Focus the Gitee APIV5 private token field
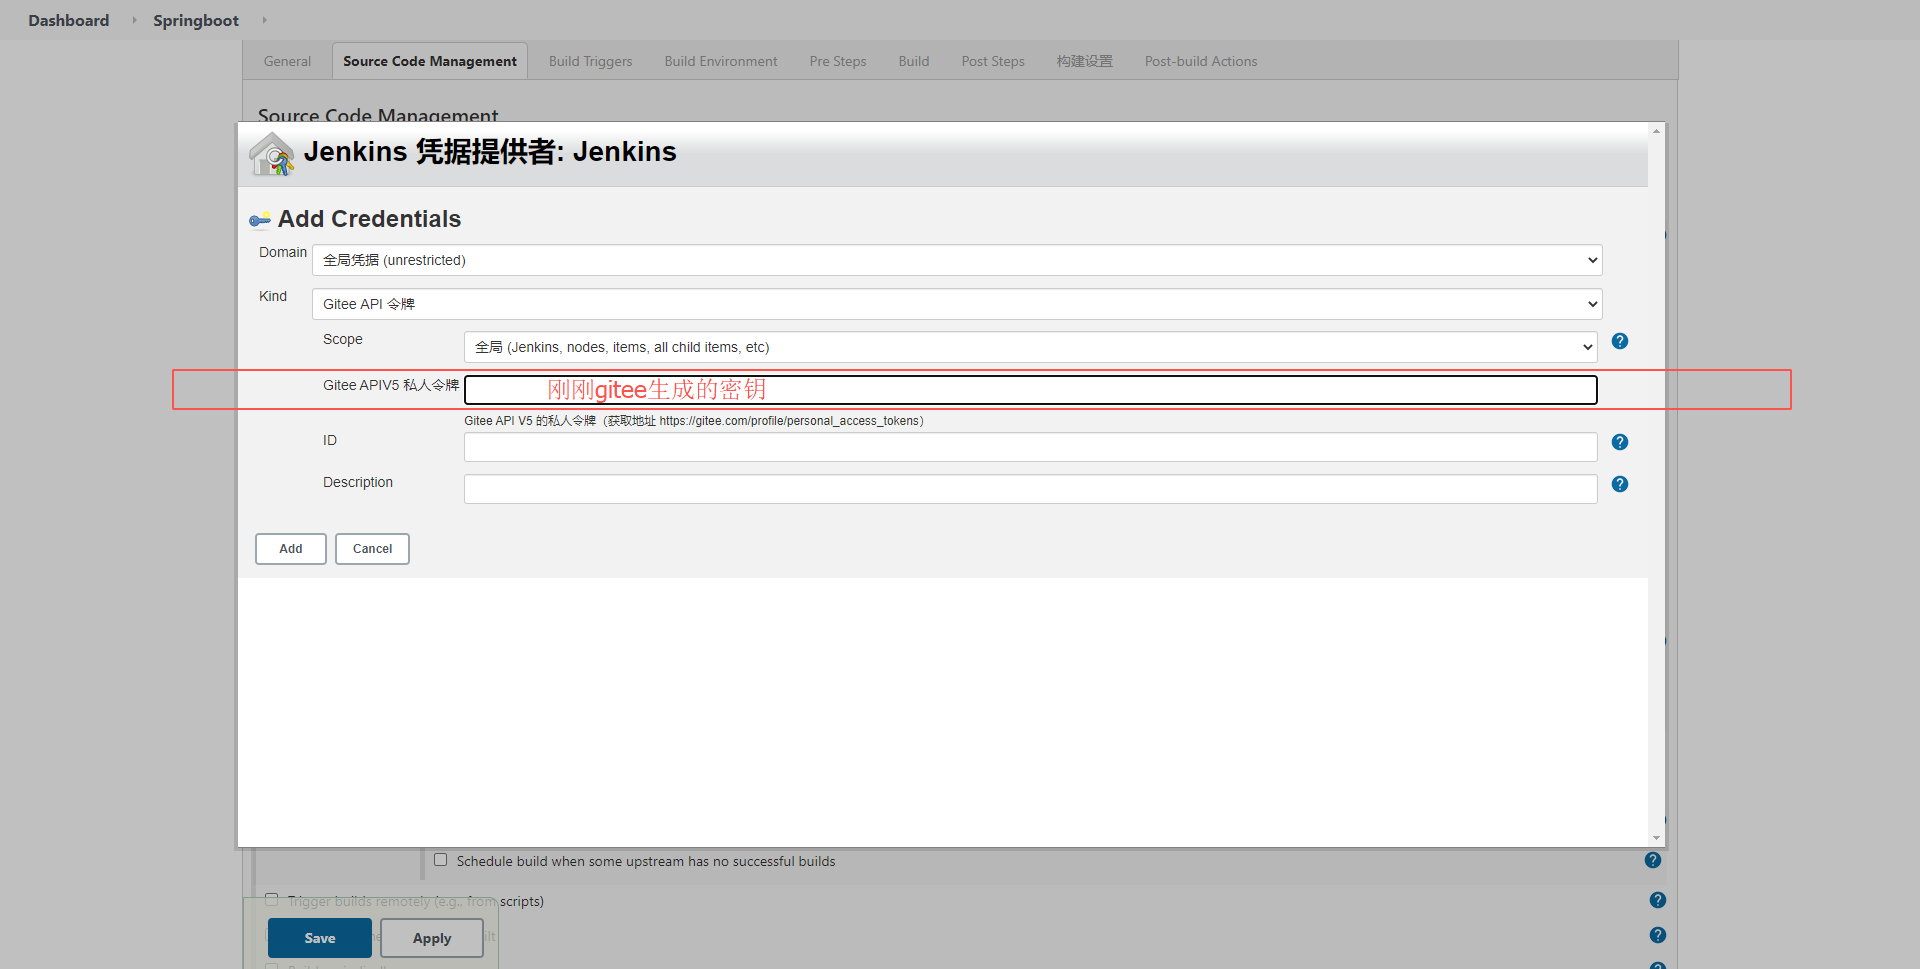This screenshot has width=1920, height=969. (x=1031, y=390)
